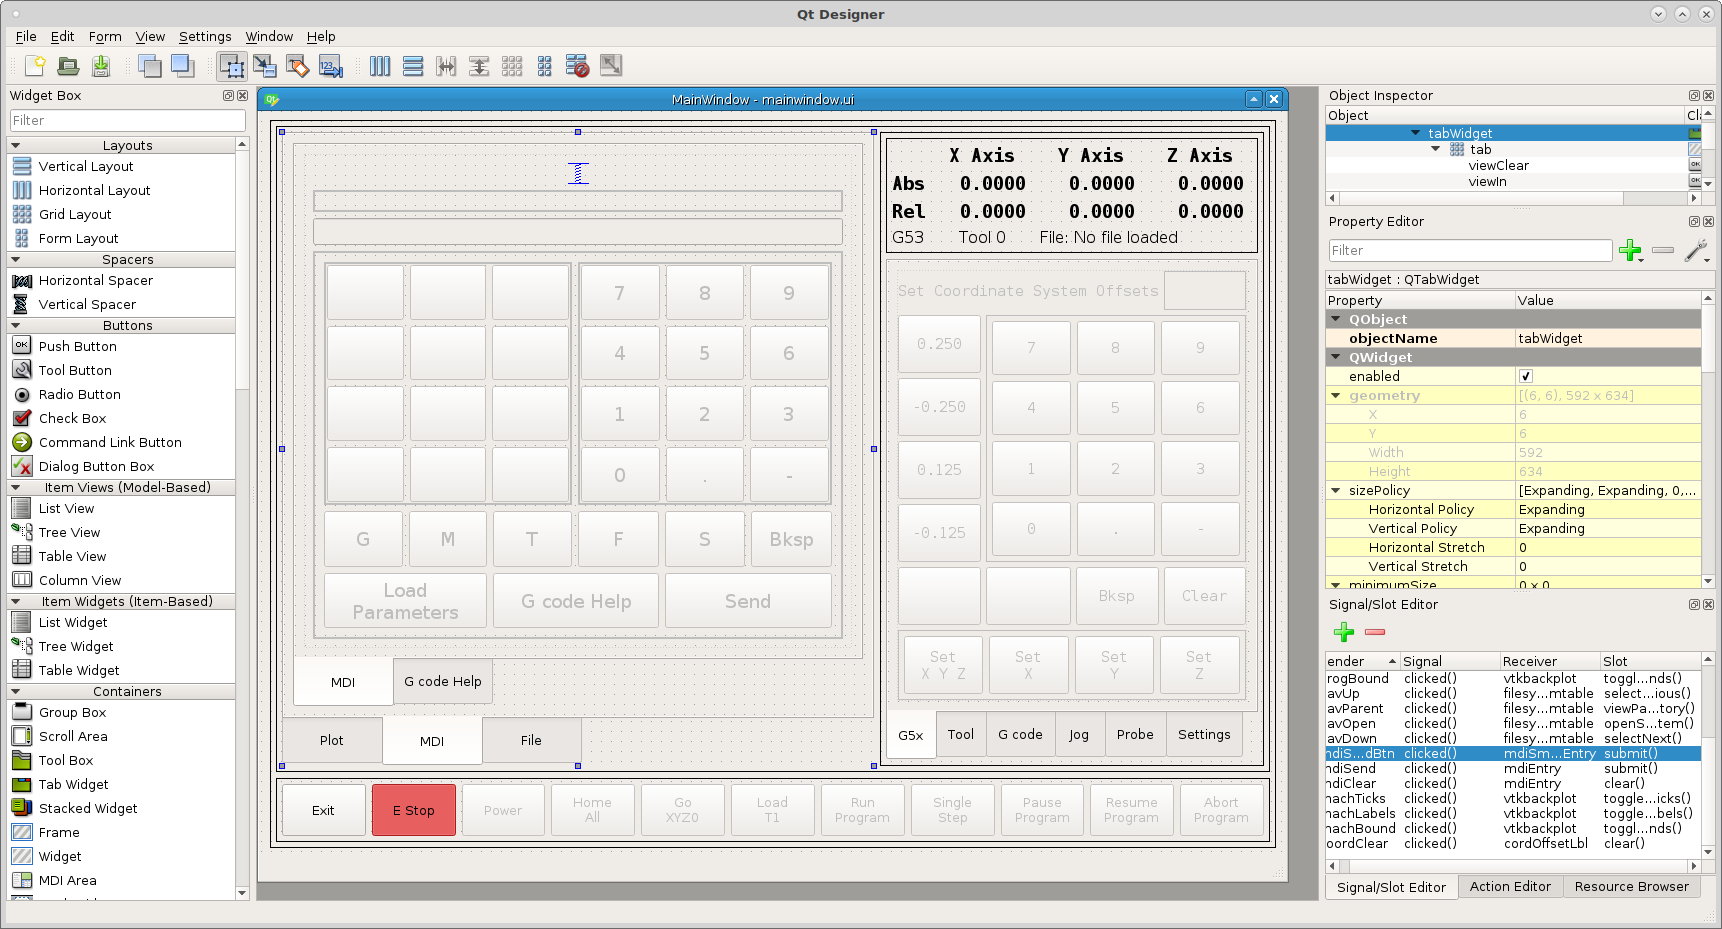The image size is (1722, 929).
Task: Open the Settings menu
Action: point(205,36)
